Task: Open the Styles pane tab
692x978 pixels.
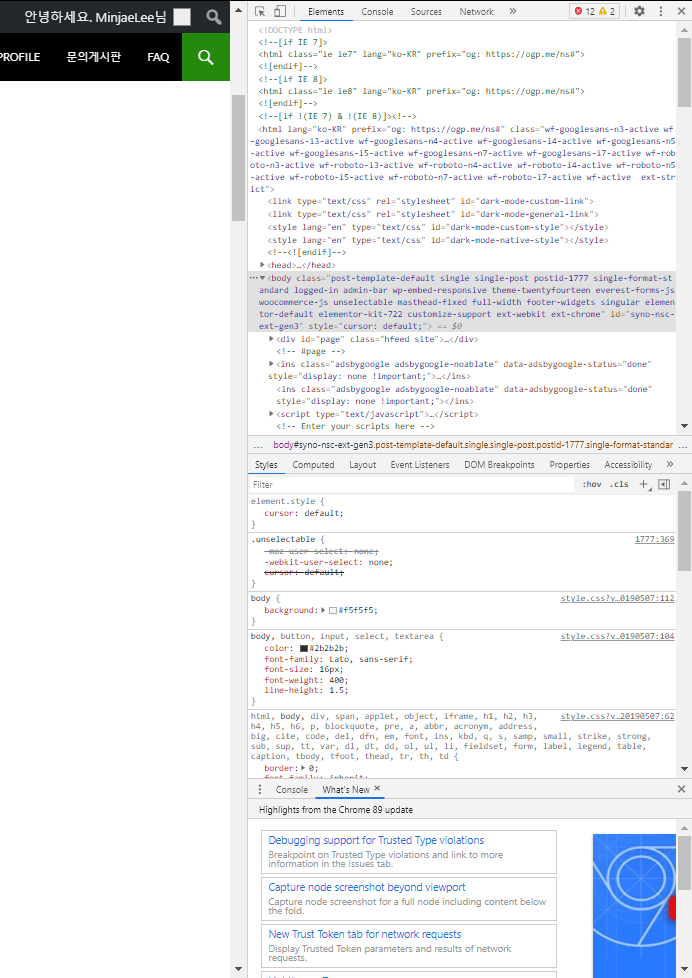Action: click(x=266, y=465)
